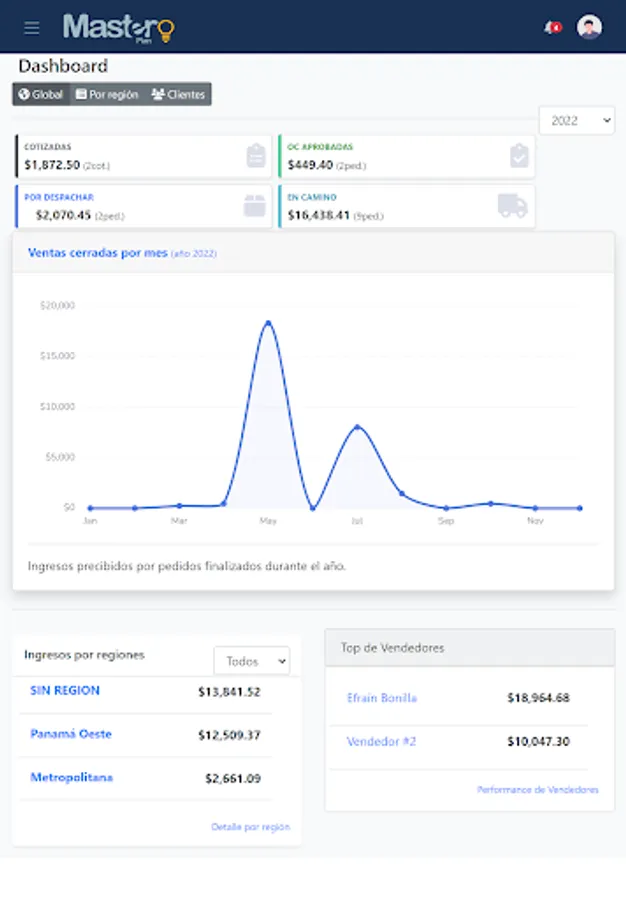Open the Panamá Oeste region link
Screen dimensions: 626x900
click(x=71, y=734)
